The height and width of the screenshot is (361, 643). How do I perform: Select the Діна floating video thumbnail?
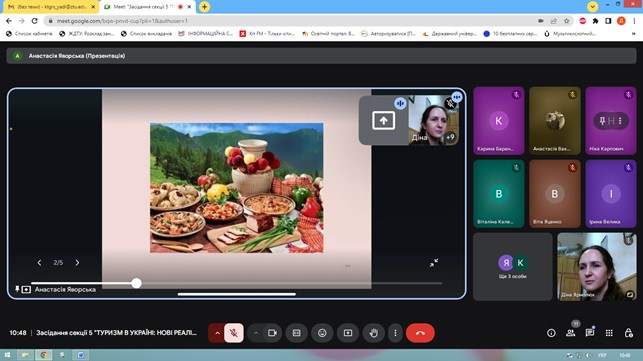coord(433,120)
